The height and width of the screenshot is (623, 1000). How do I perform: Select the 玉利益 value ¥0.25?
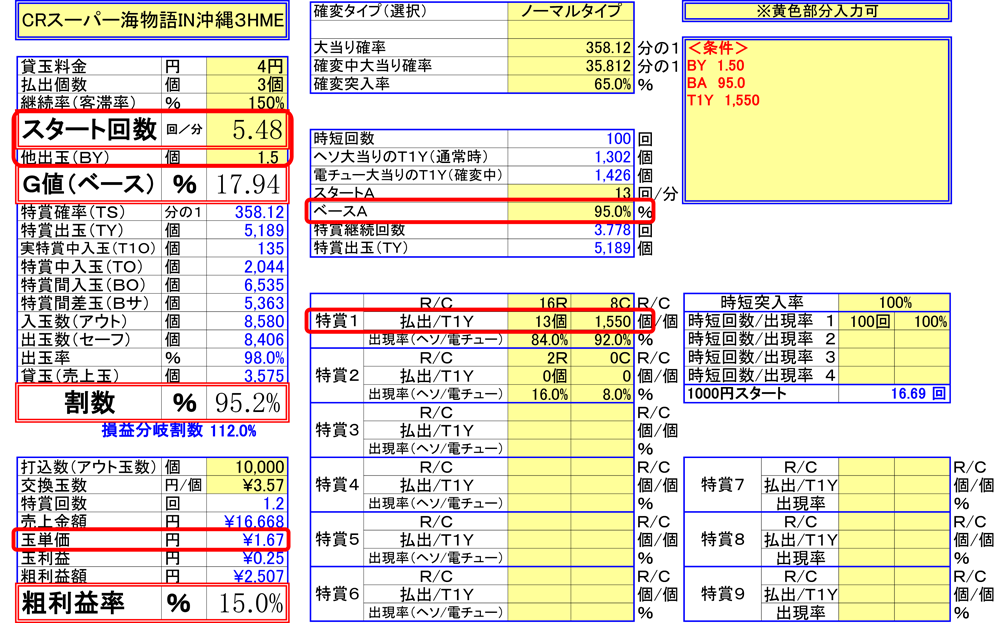247,558
